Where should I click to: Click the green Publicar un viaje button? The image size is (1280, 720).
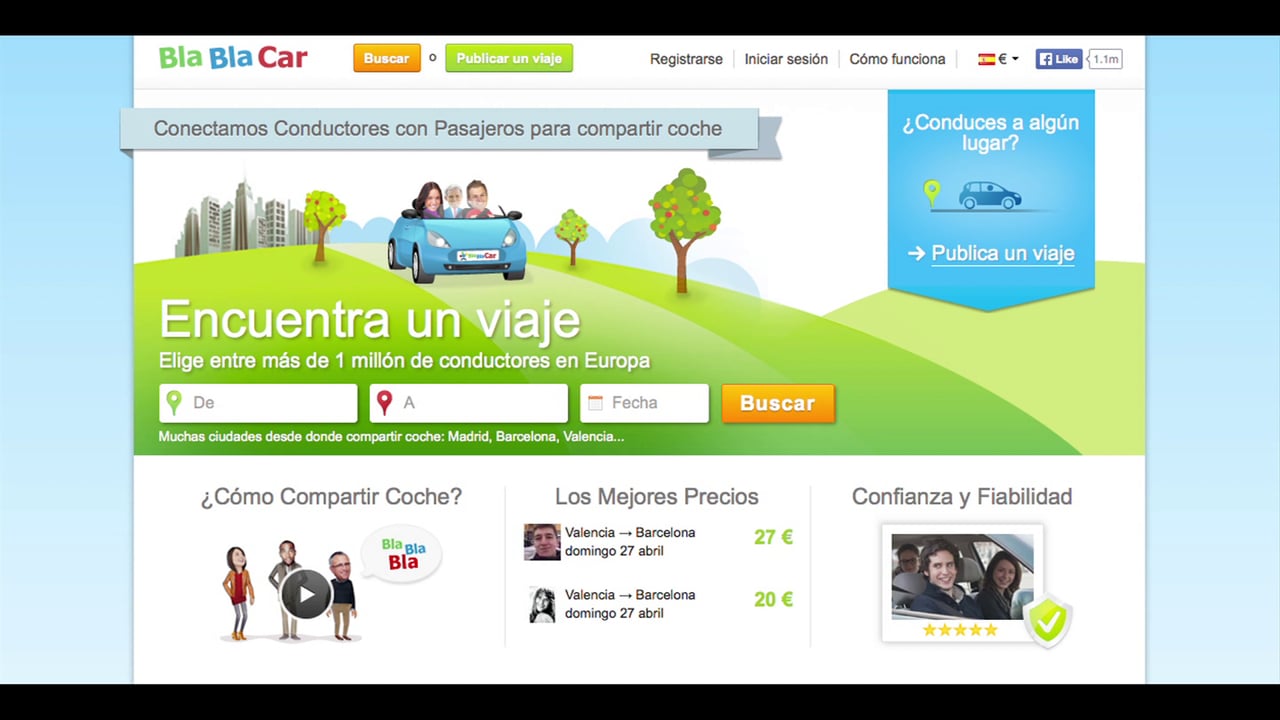pos(509,58)
